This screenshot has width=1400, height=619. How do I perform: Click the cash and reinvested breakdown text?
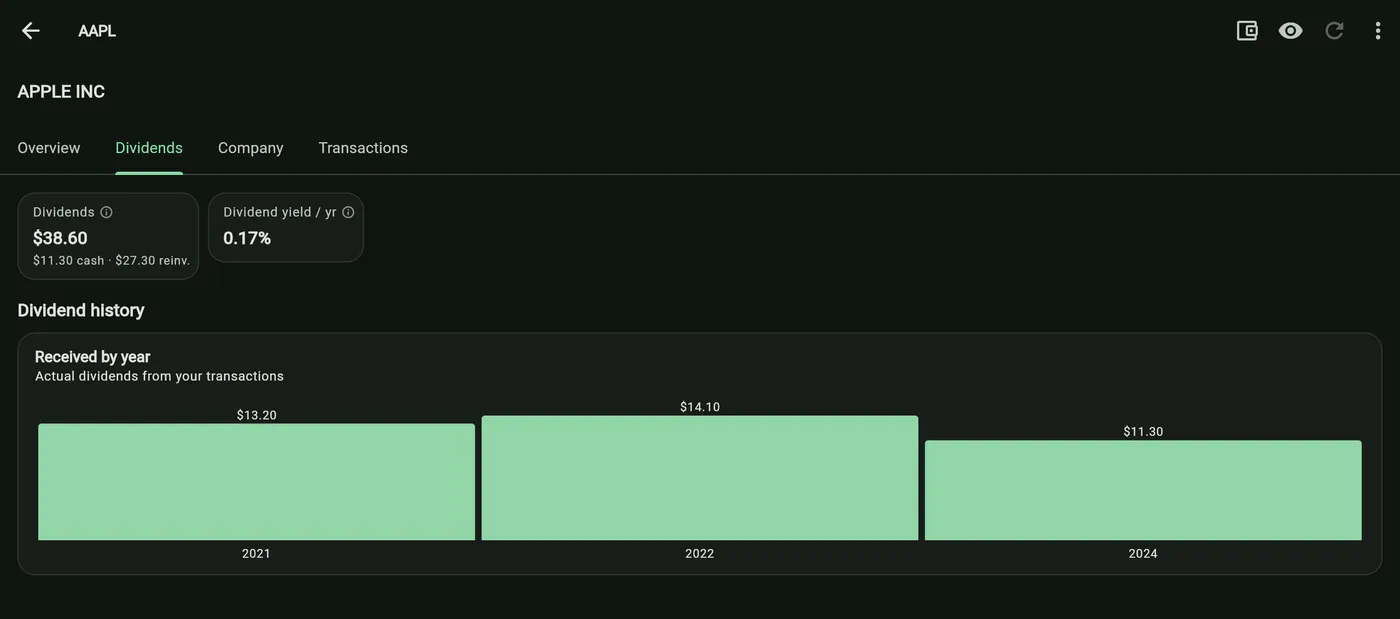[111, 261]
